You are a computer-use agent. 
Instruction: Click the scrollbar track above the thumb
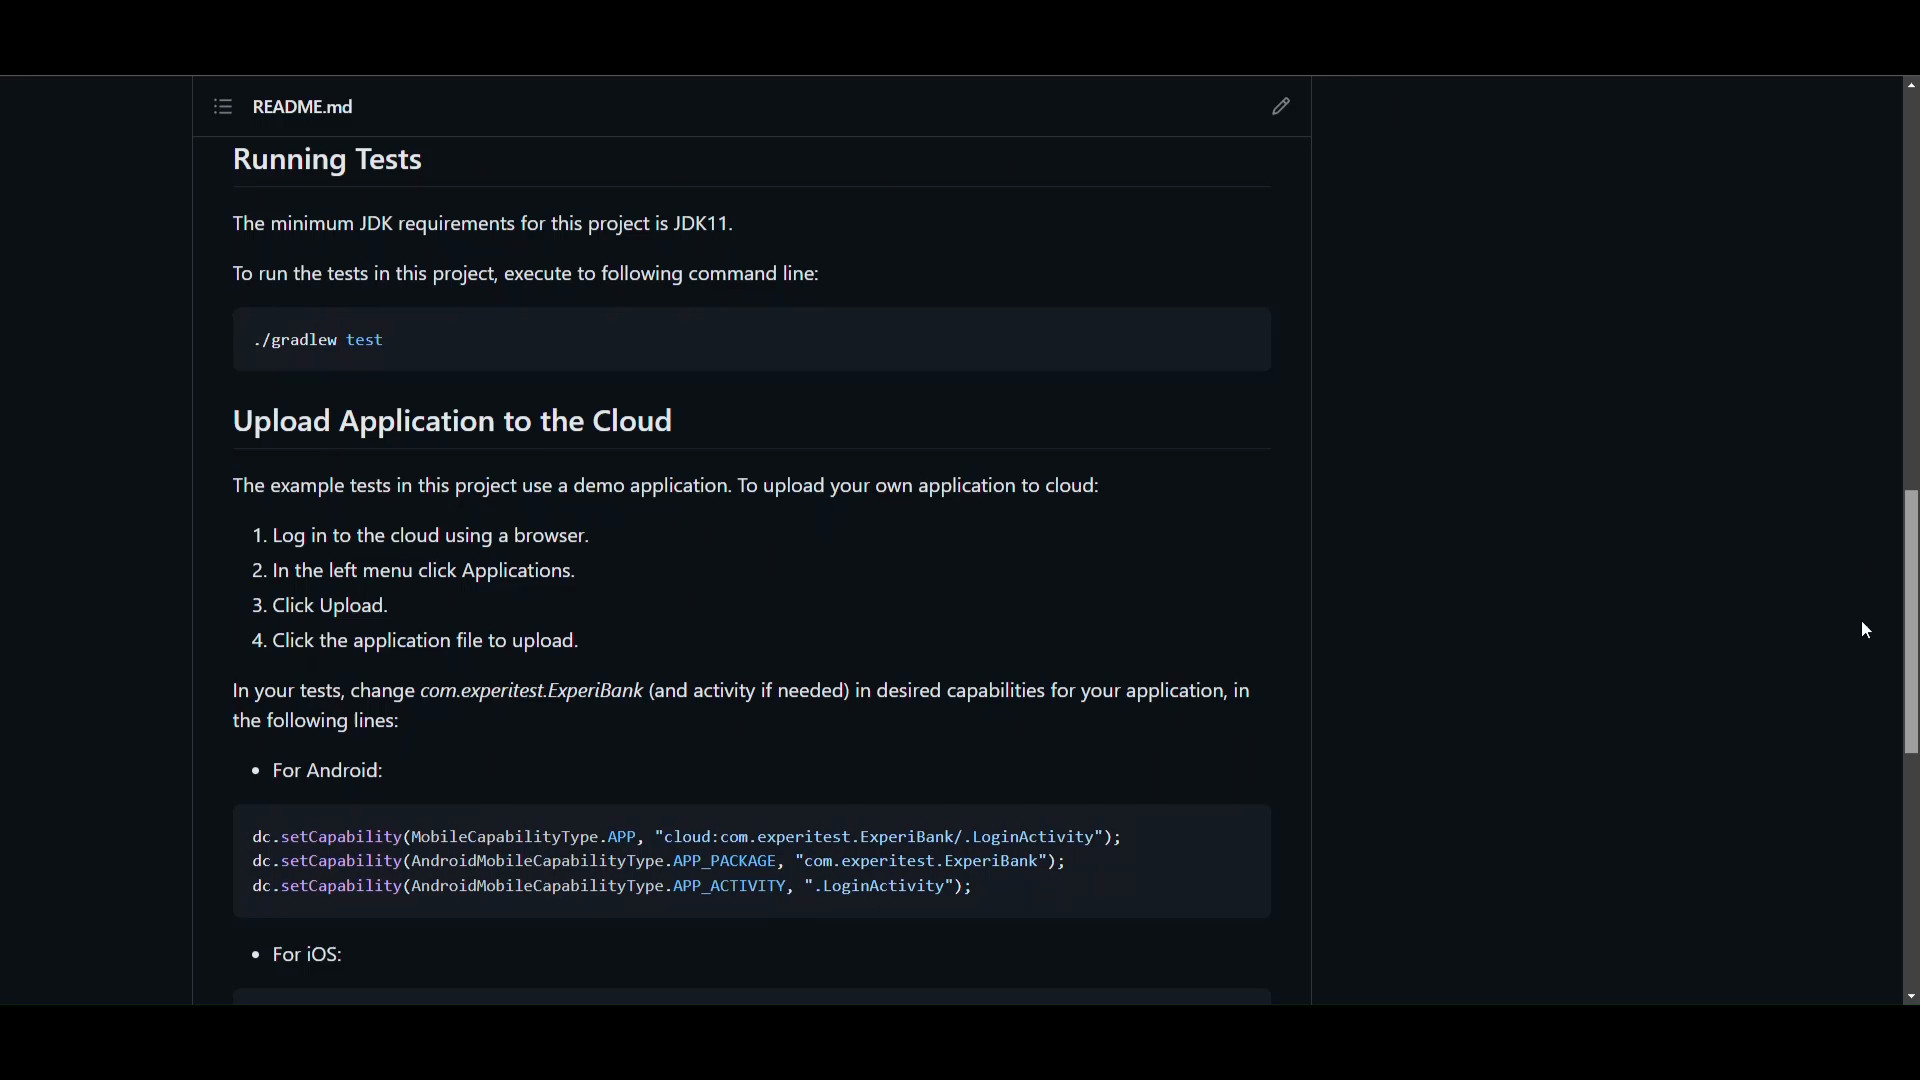click(1911, 290)
